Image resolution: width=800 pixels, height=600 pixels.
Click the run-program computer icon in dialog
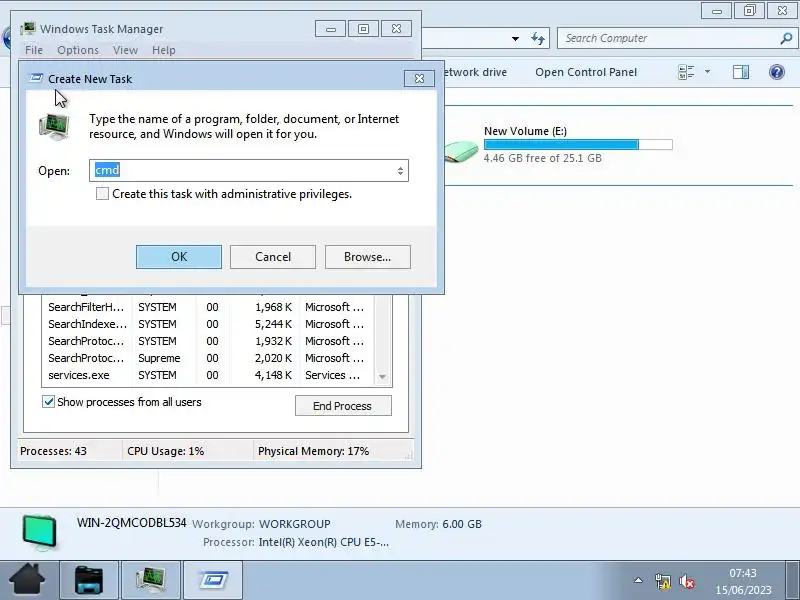click(x=55, y=127)
